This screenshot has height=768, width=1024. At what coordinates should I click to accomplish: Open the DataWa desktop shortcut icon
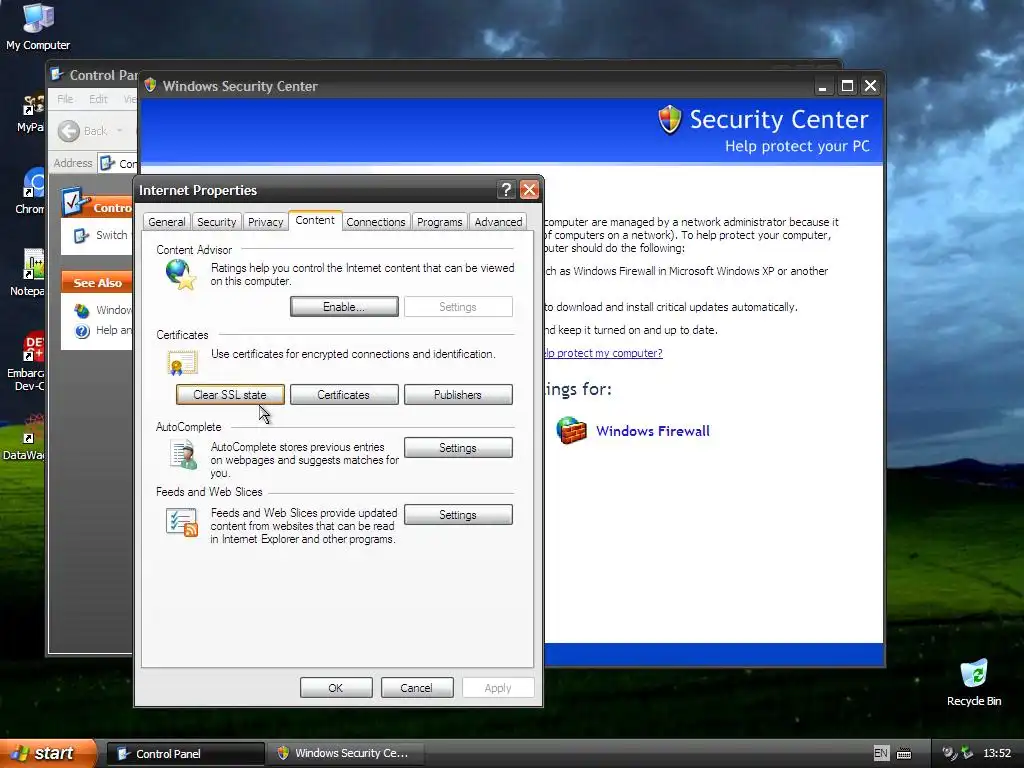click(x=33, y=429)
